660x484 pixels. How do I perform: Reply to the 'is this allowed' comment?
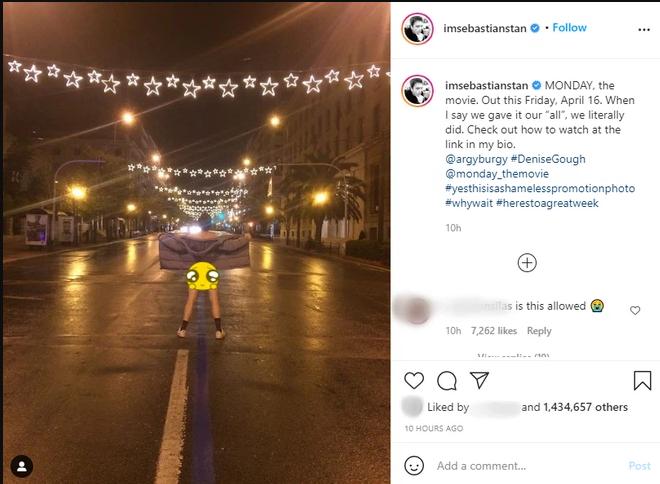coord(539,331)
